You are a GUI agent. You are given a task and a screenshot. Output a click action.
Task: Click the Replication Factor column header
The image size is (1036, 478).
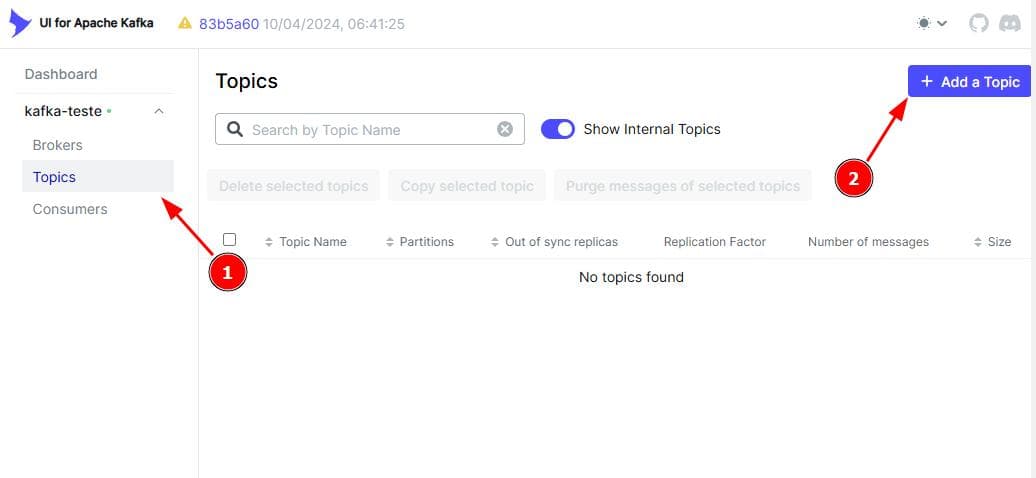pos(715,242)
